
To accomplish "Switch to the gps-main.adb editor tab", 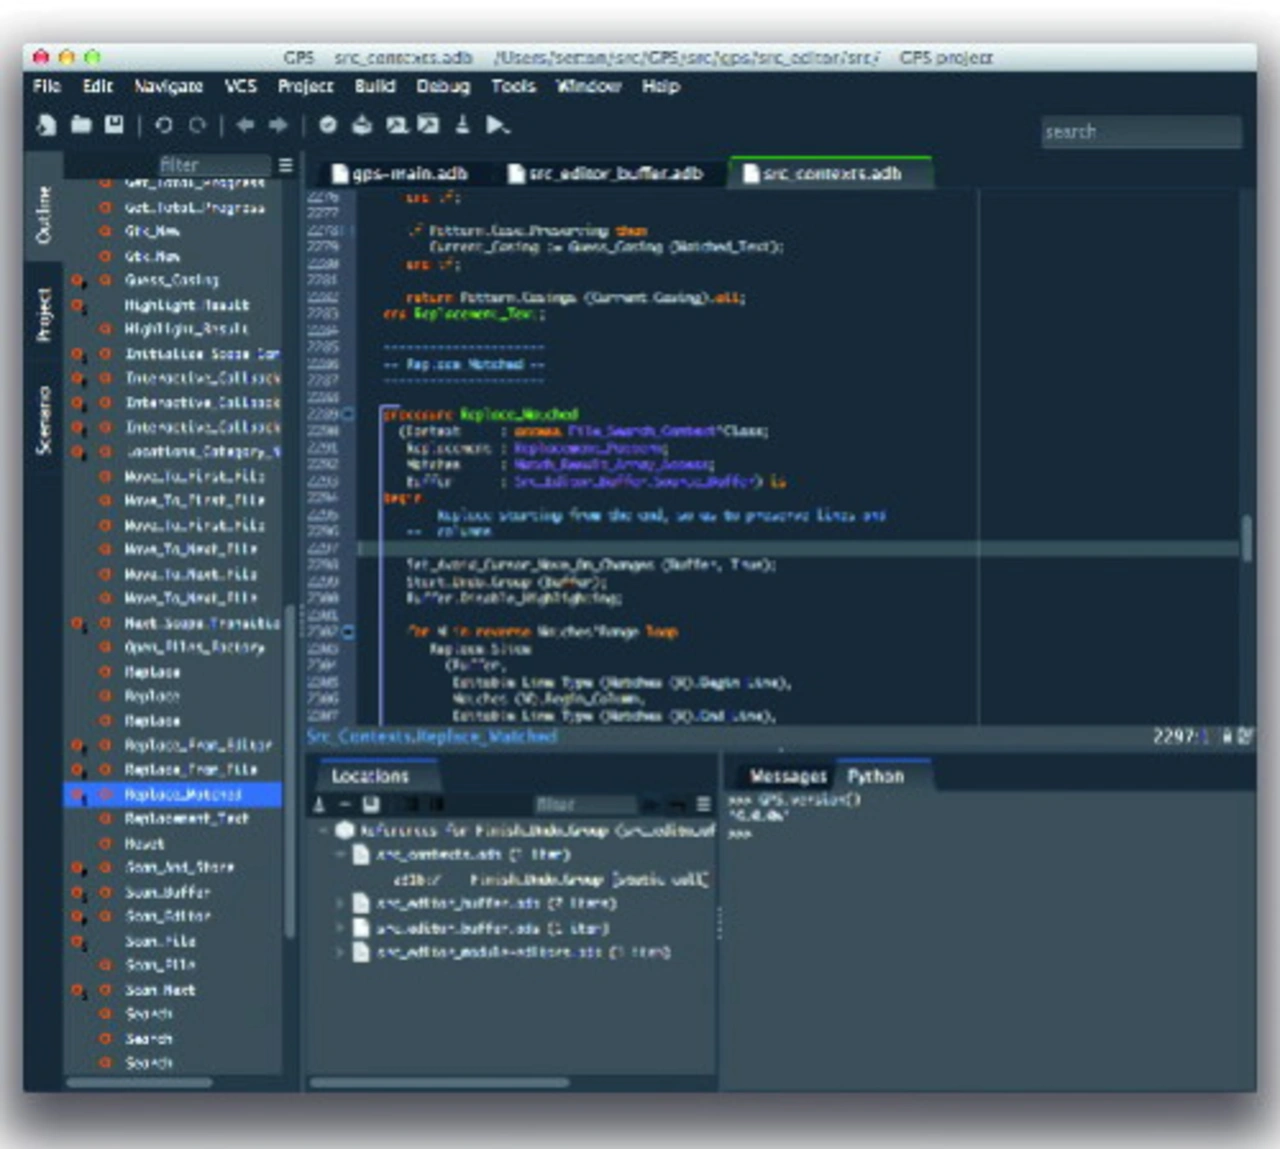I will (399, 174).
